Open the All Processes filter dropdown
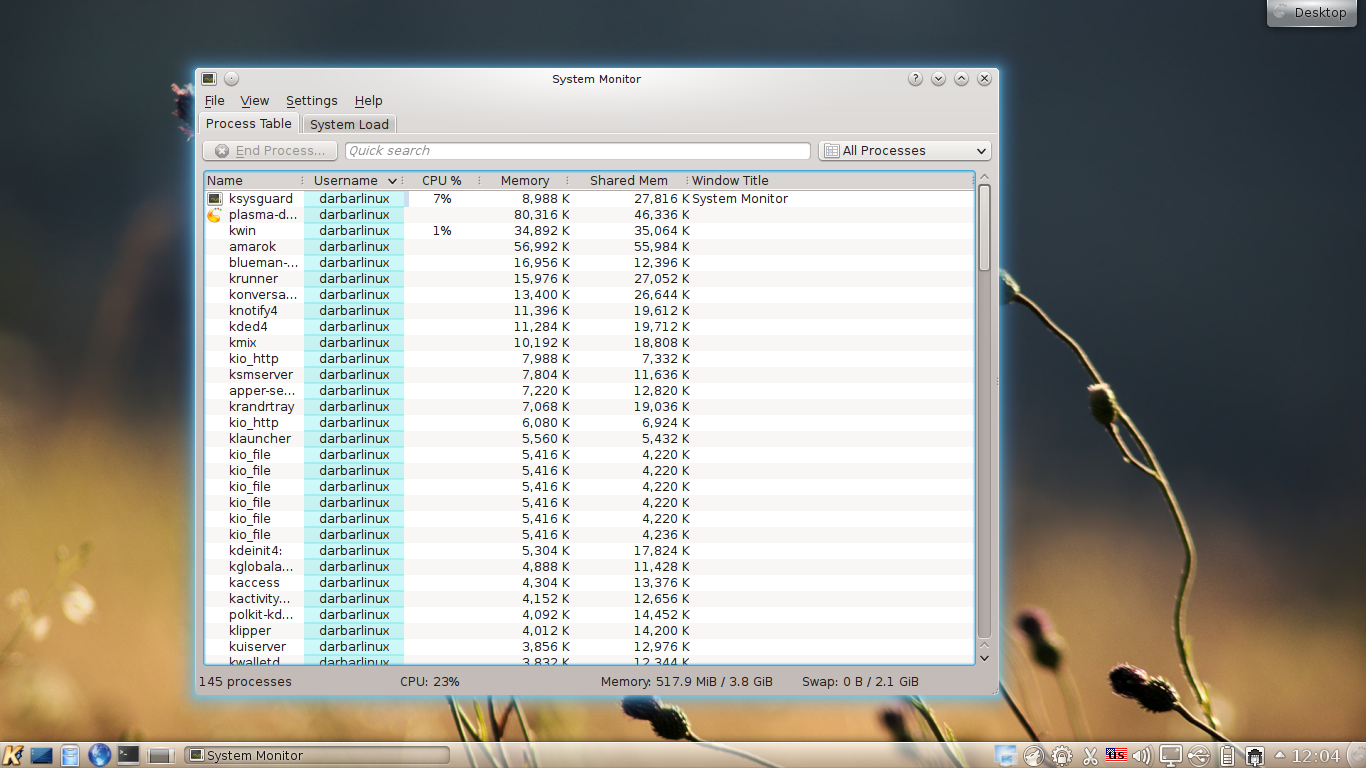Viewport: 1366px width, 768px height. [903, 150]
